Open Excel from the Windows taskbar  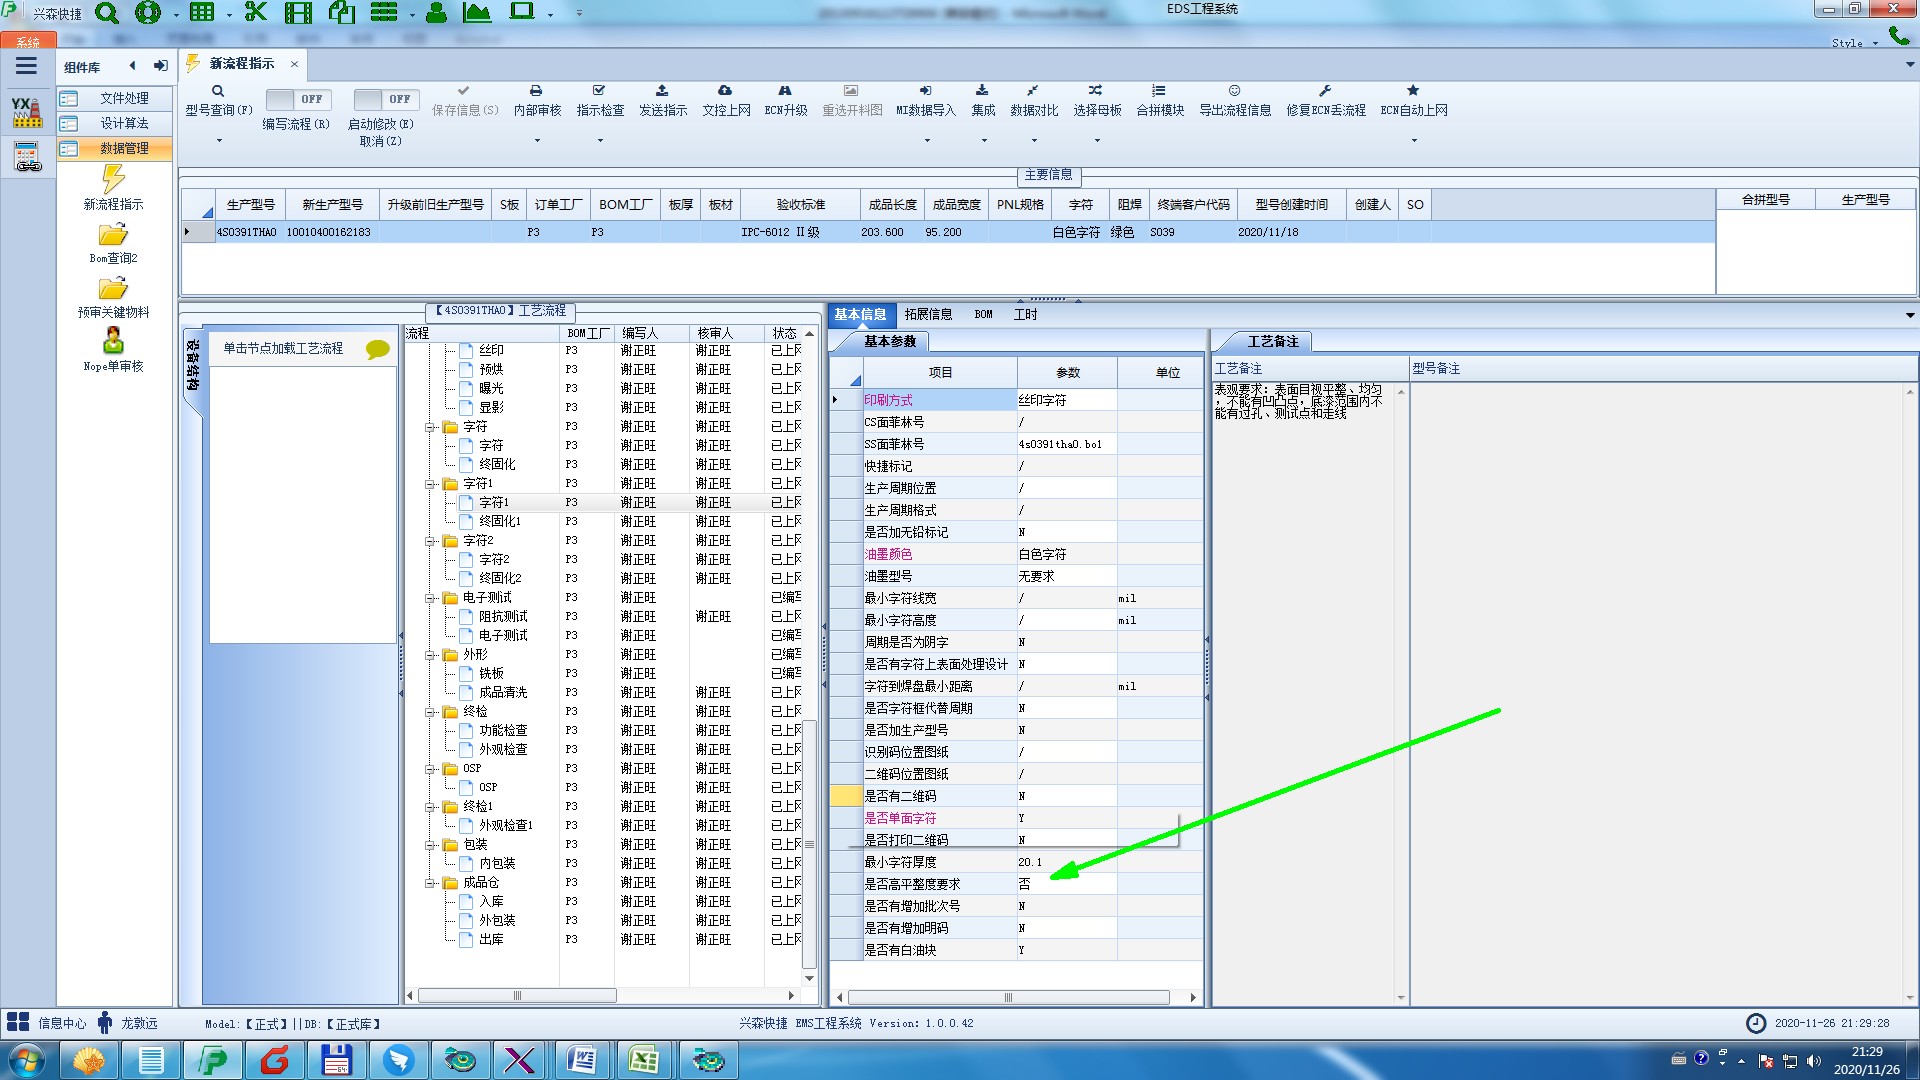pos(643,1060)
